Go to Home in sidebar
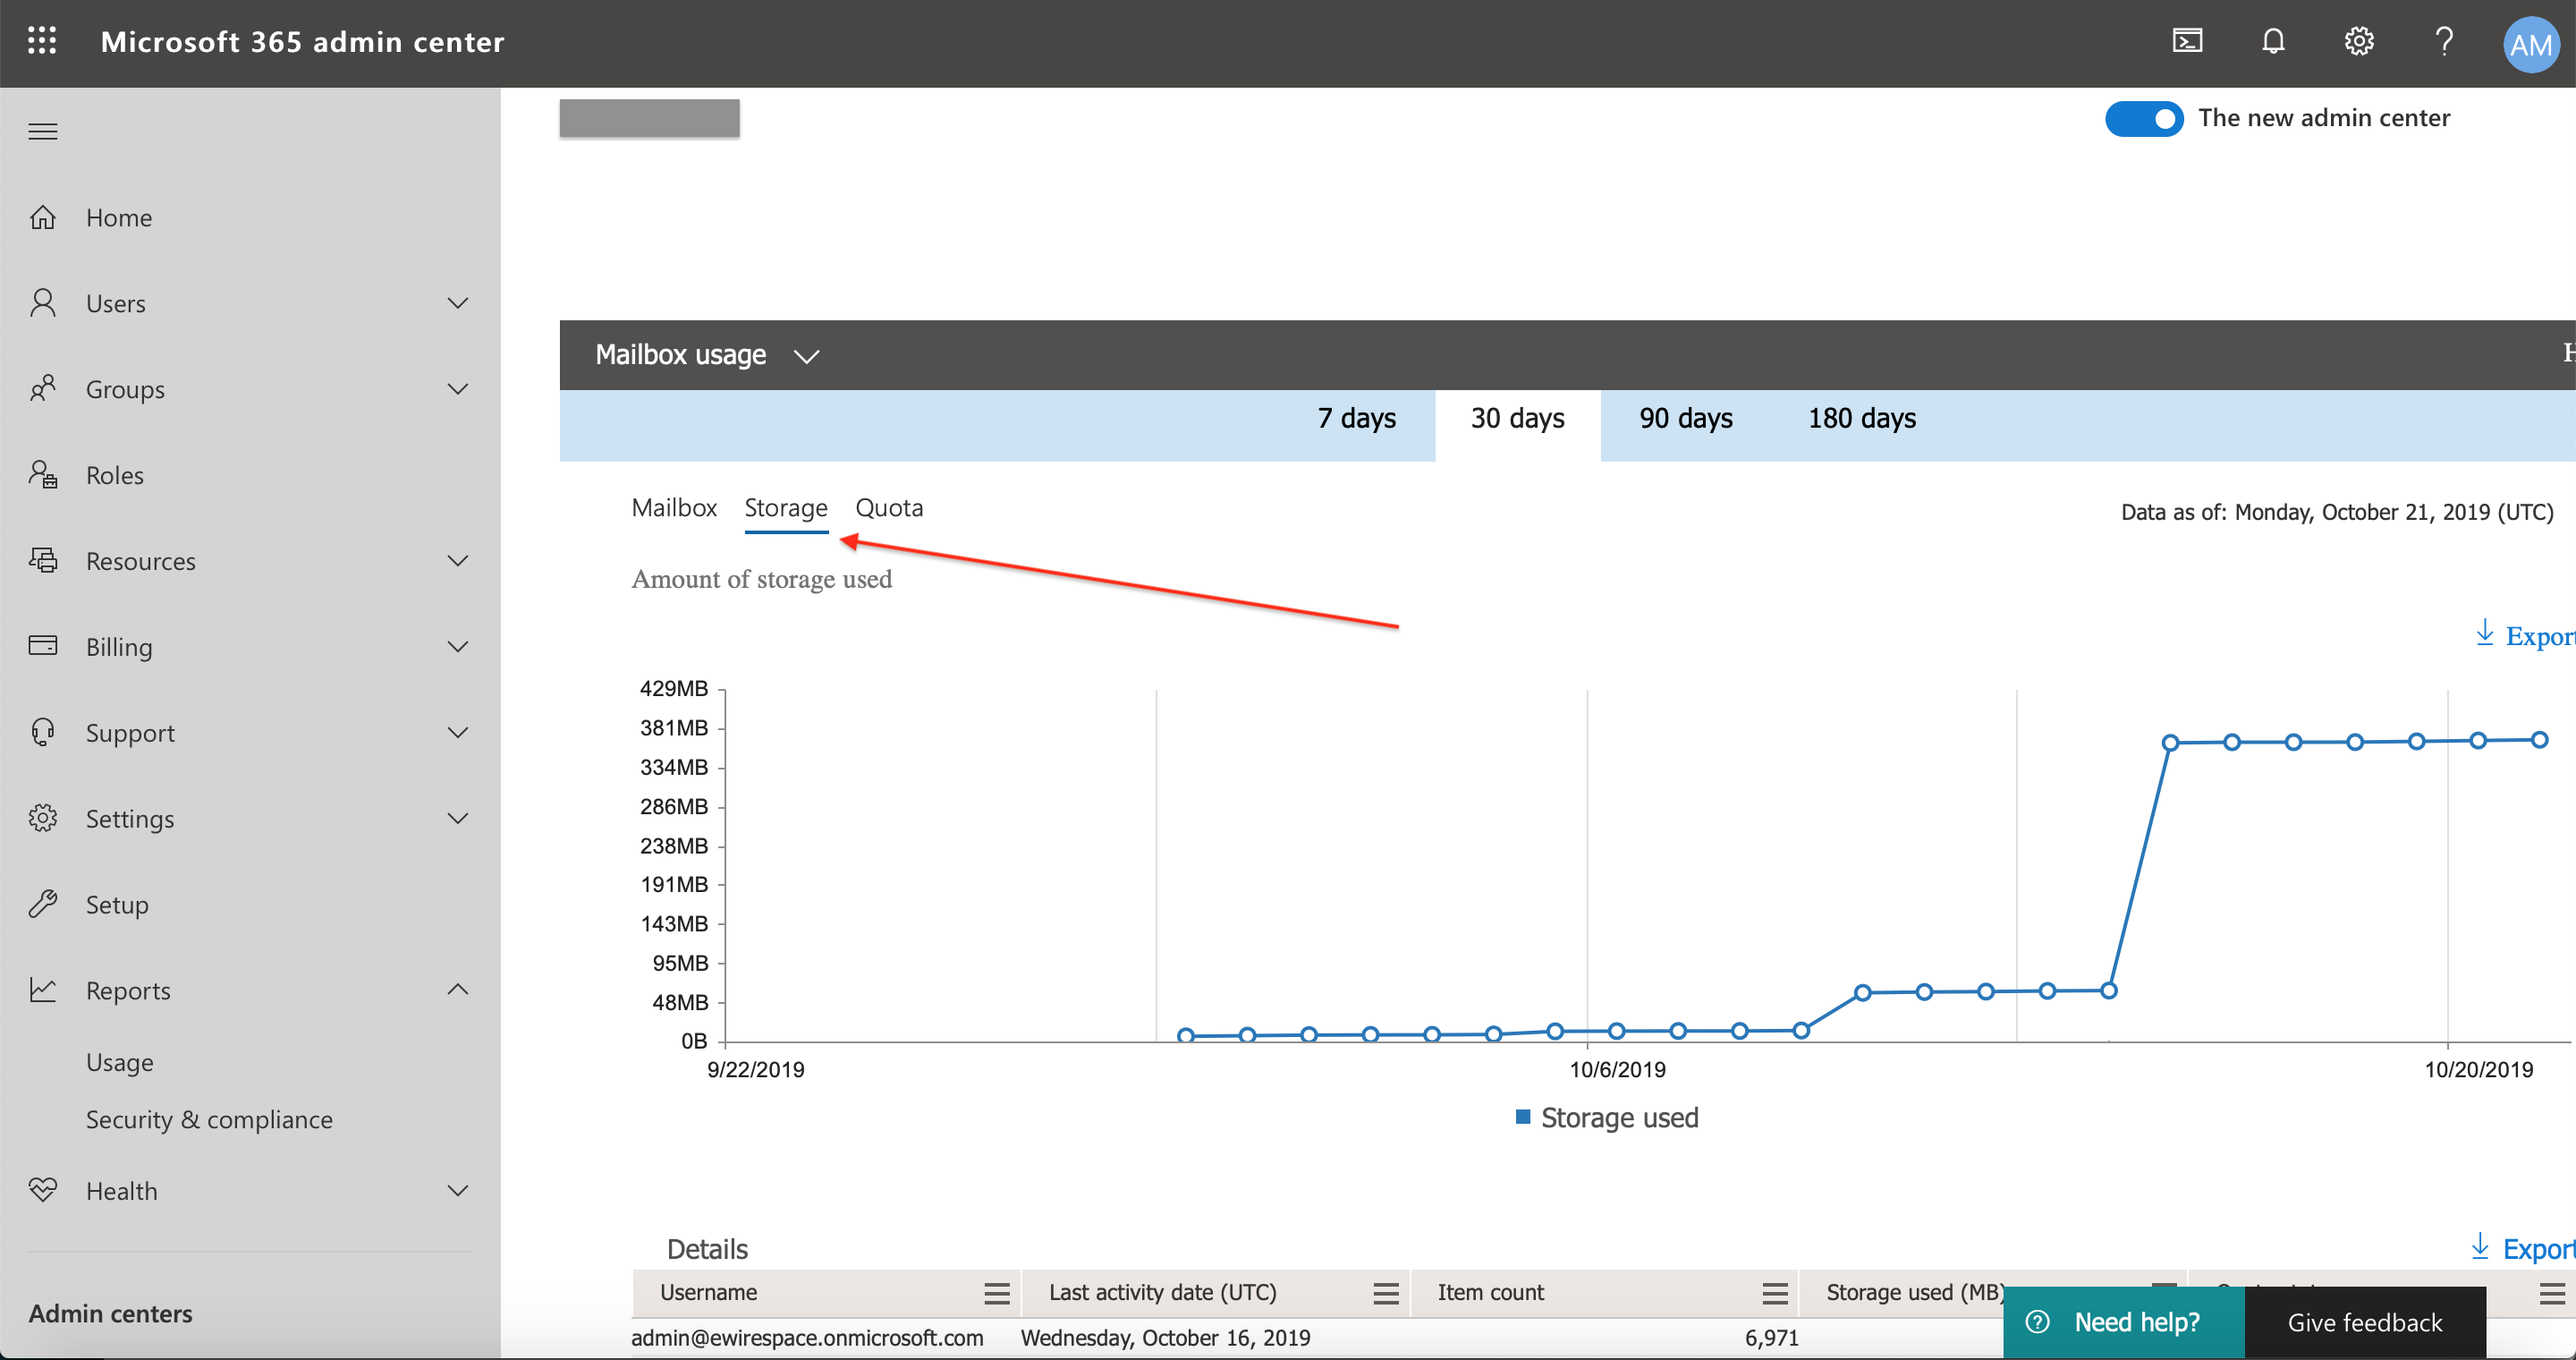2576x1360 pixels. [x=119, y=217]
